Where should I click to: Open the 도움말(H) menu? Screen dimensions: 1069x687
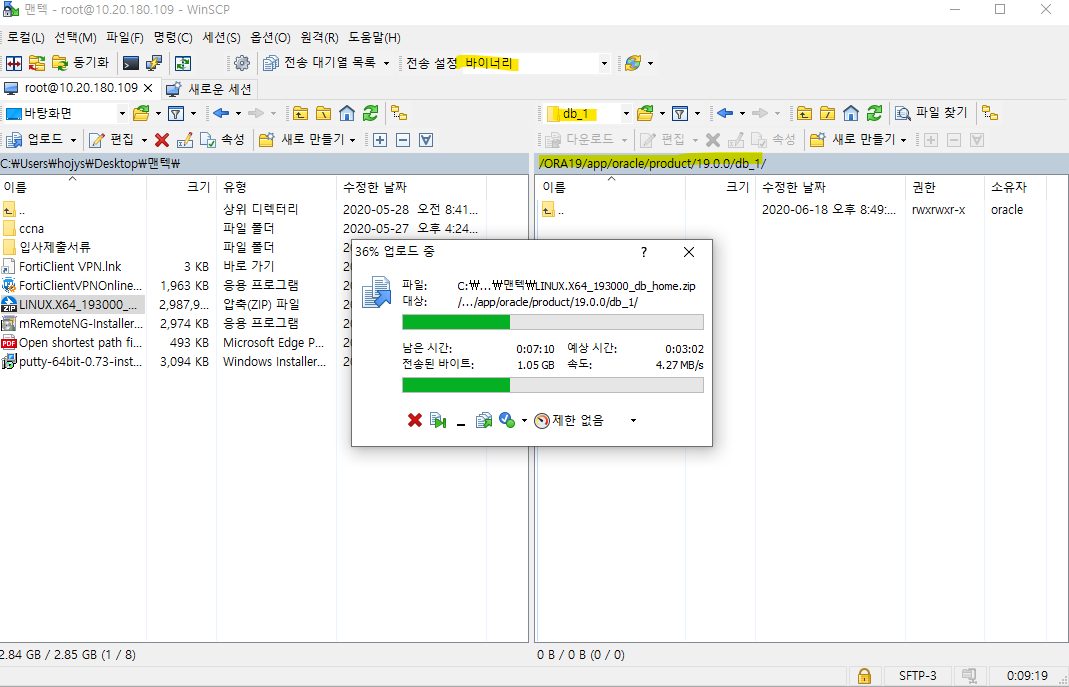(374, 37)
